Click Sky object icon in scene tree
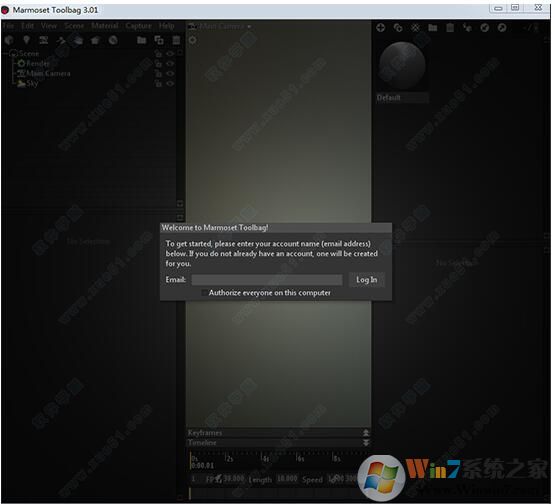 (22, 84)
